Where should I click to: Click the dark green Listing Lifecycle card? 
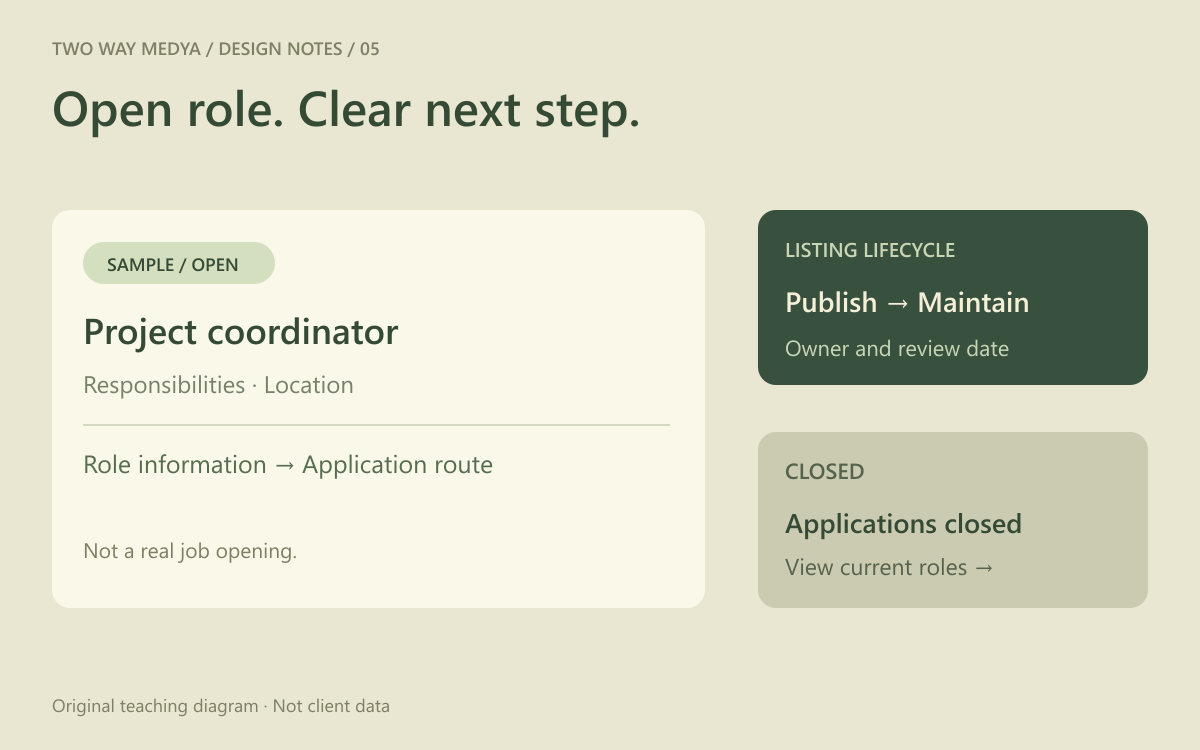click(953, 297)
